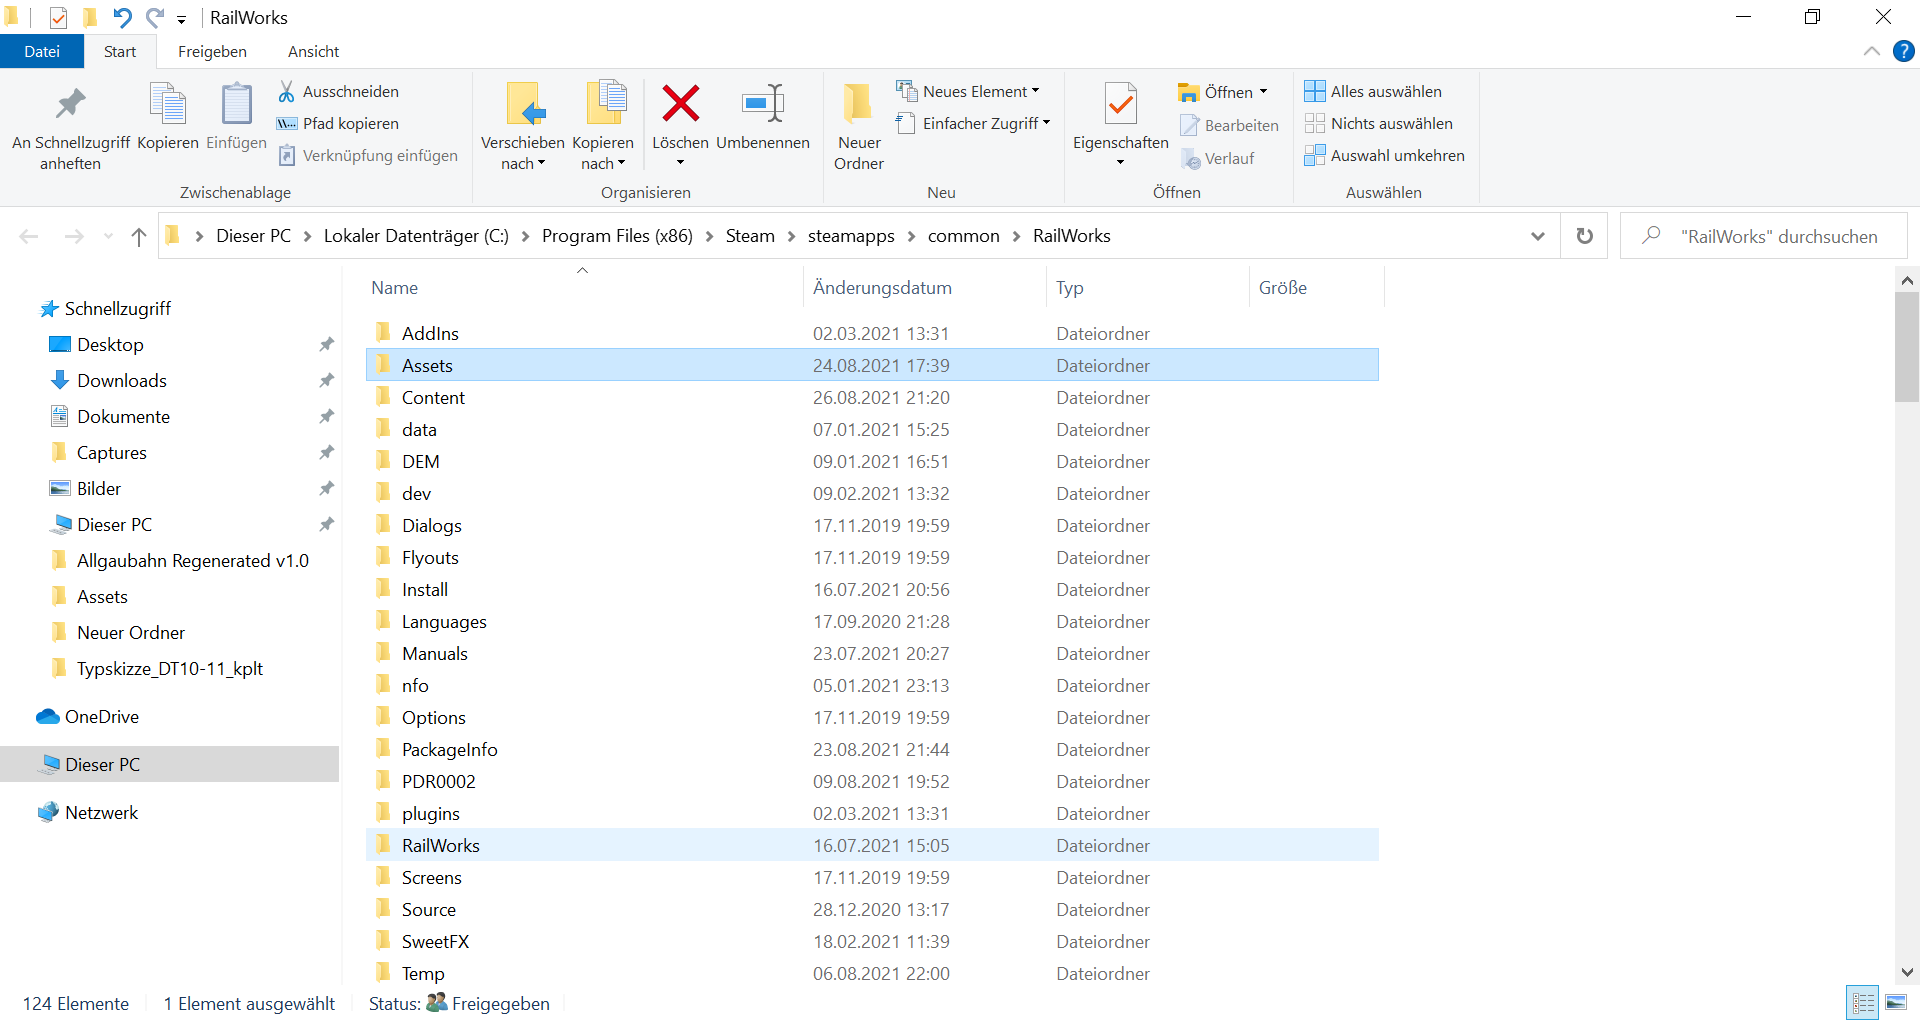Click the scroll down arrow in file list
1920x1020 pixels.
click(x=1907, y=972)
